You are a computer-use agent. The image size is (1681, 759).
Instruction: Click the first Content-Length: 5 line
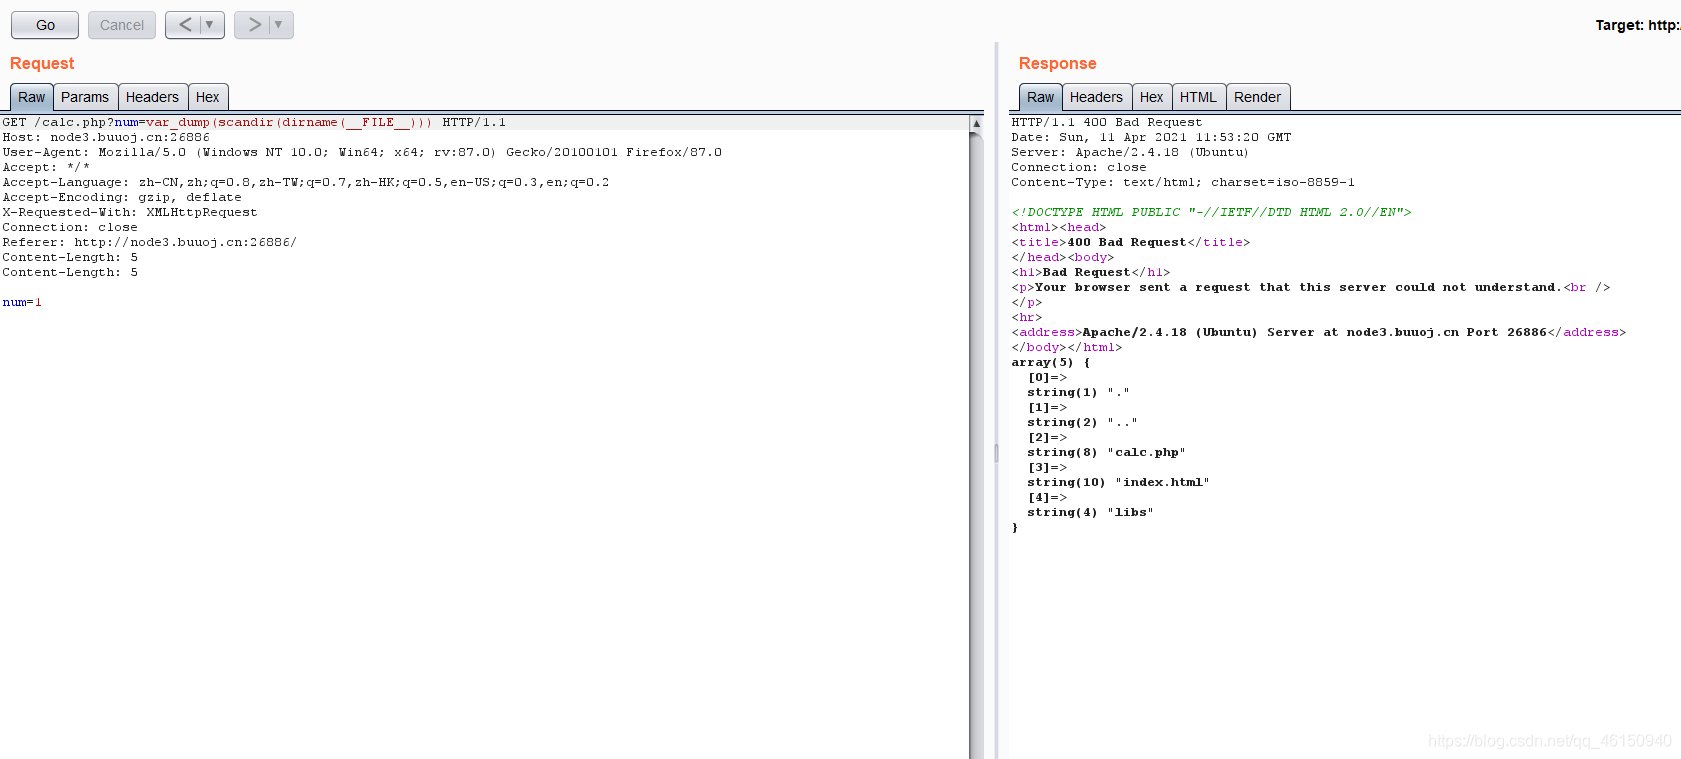click(x=70, y=257)
